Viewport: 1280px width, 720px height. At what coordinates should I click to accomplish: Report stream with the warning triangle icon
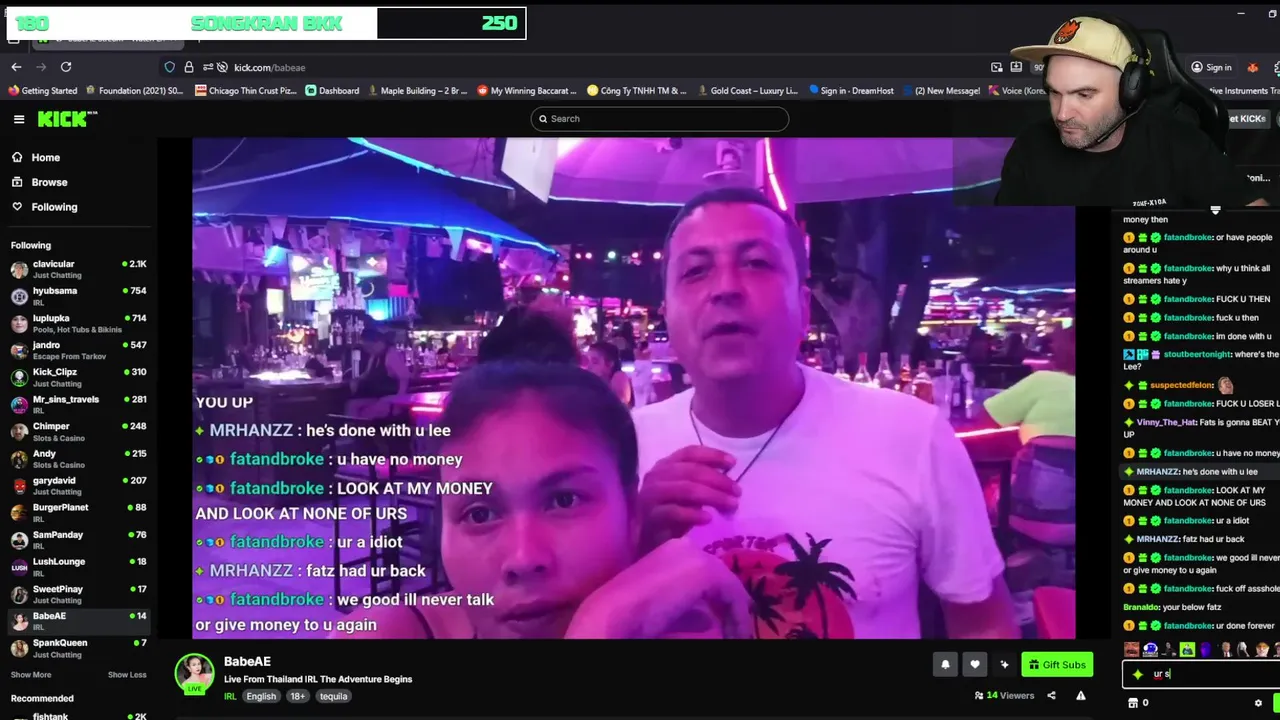[1081, 695]
